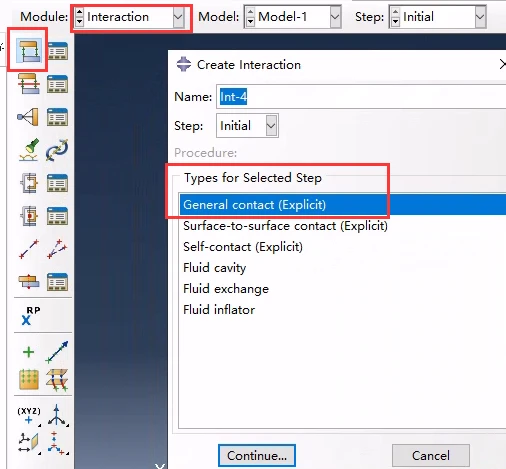
Task: Select the Create Interaction Property tool
Action: pyautogui.click(x=29, y=83)
